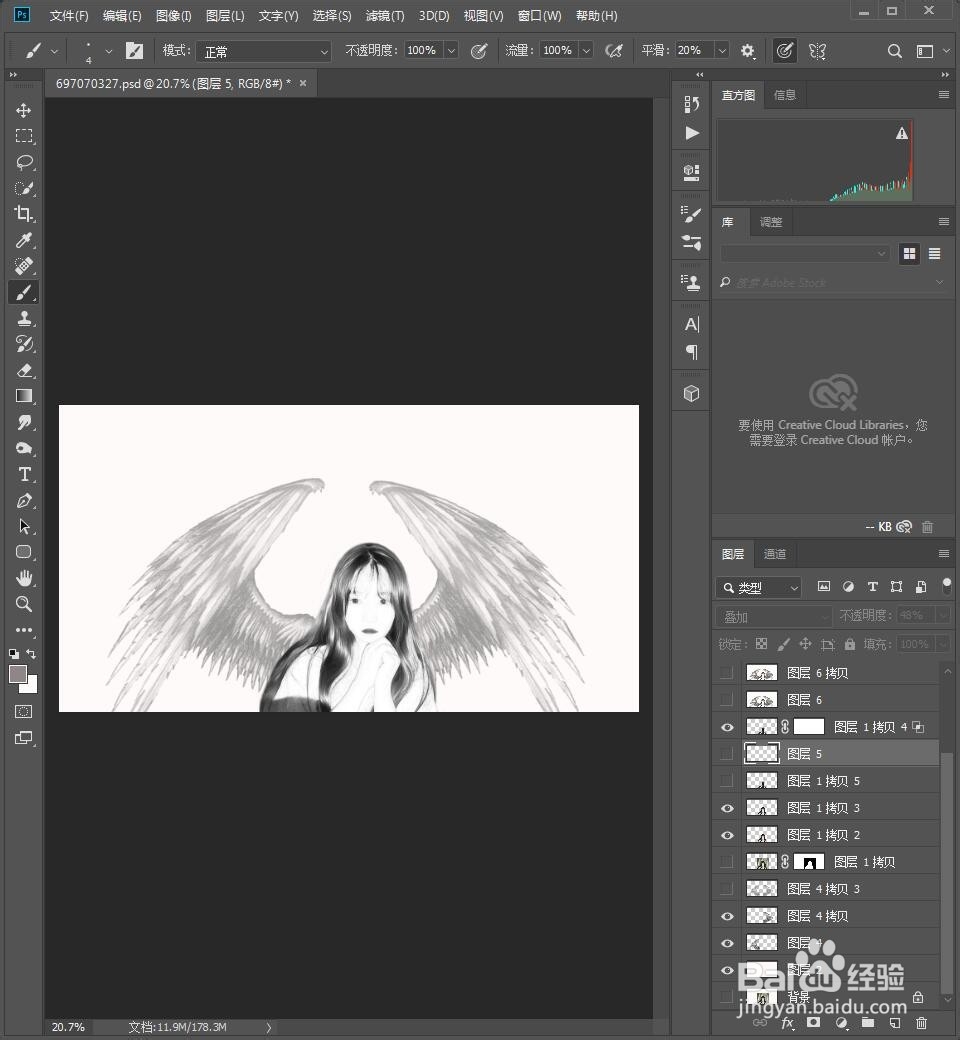Choose the Eyedropper tool

tap(24, 240)
